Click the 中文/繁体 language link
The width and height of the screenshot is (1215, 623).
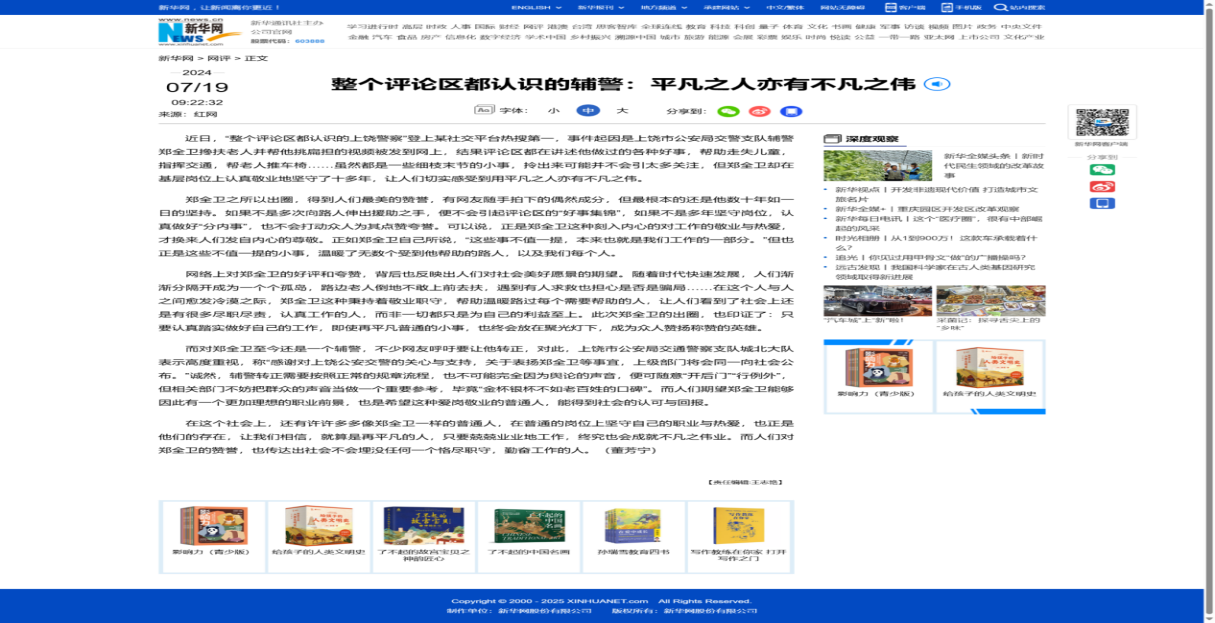pyautogui.click(x=784, y=7)
